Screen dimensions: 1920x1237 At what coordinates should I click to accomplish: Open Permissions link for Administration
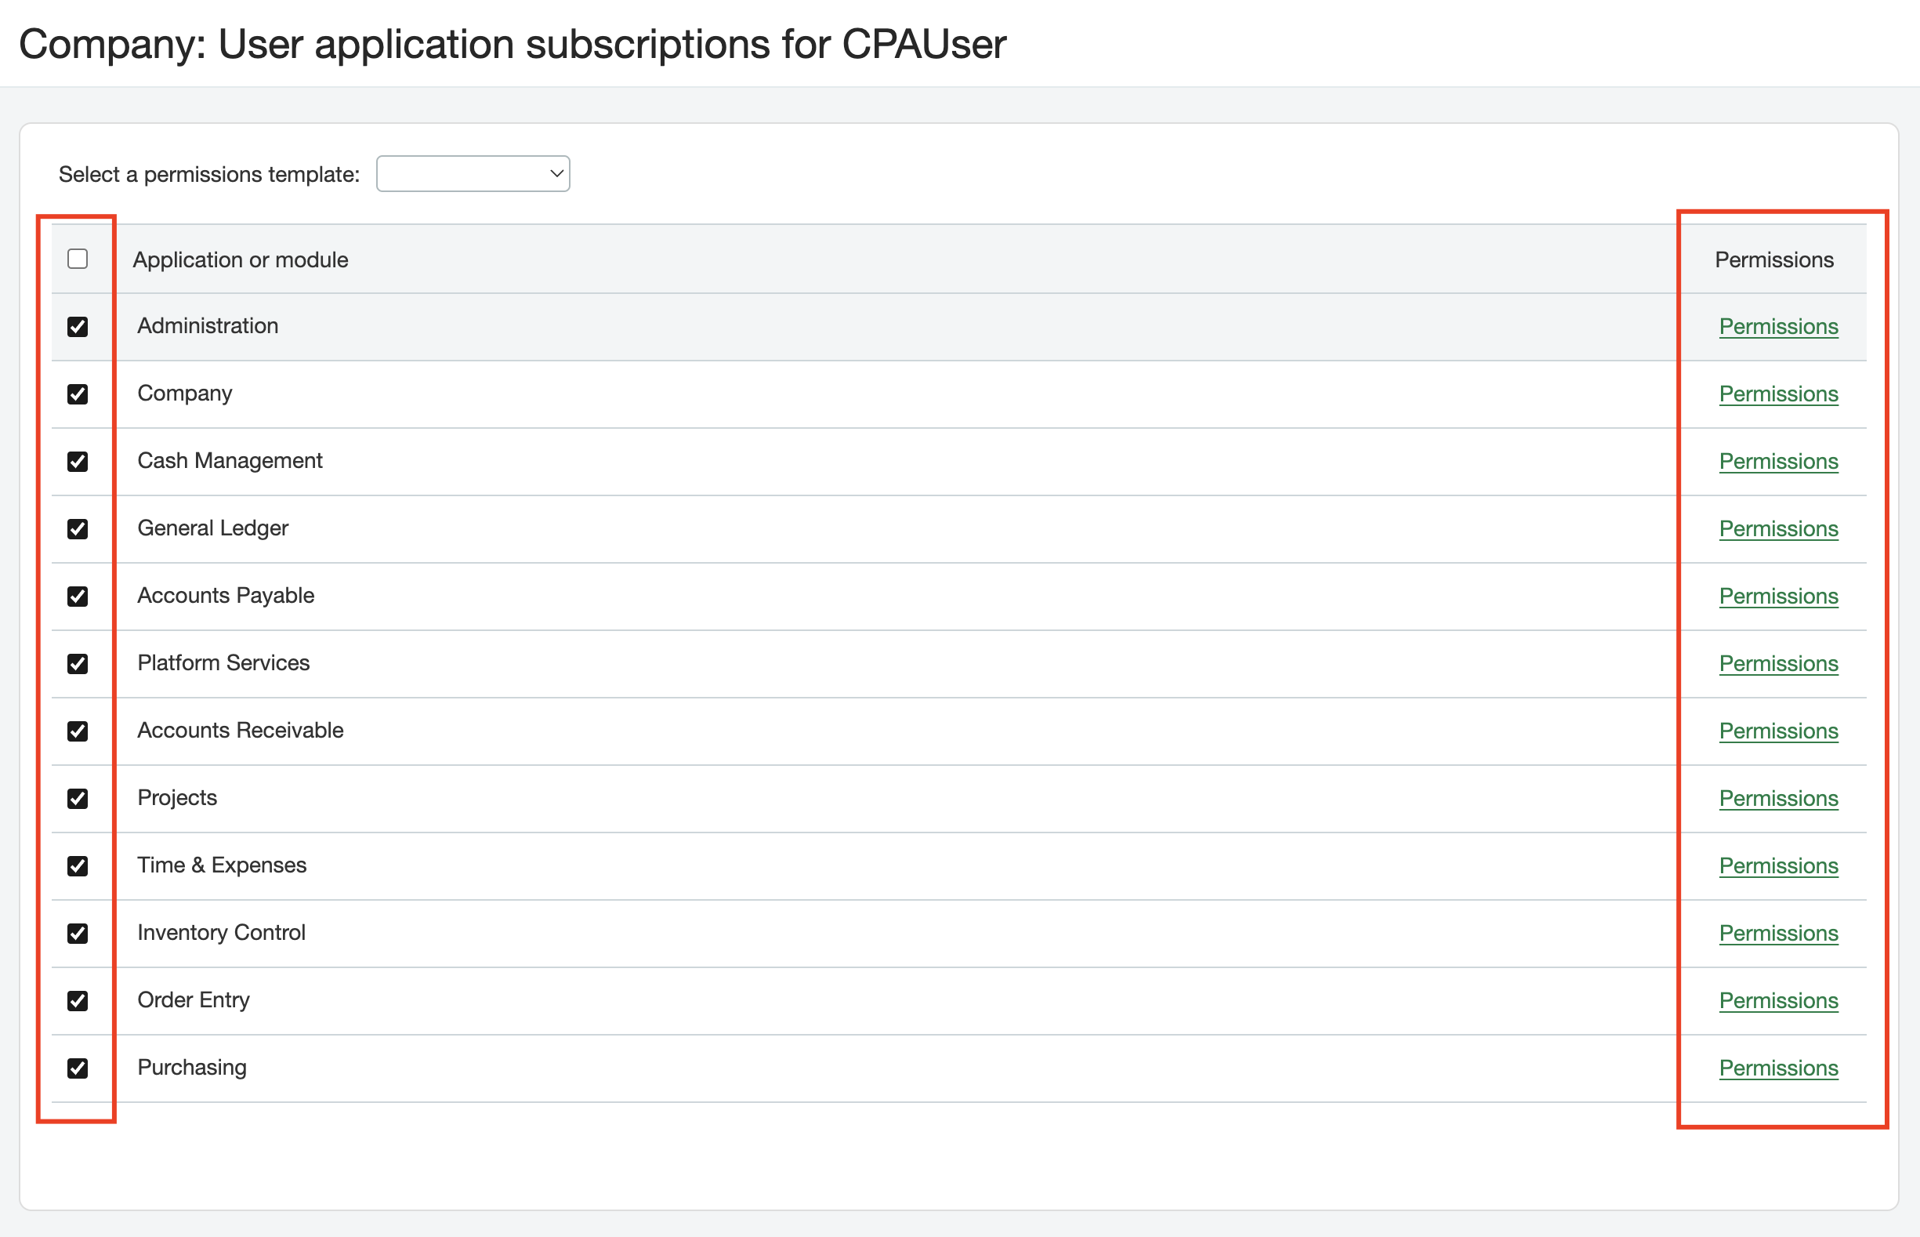tap(1778, 327)
